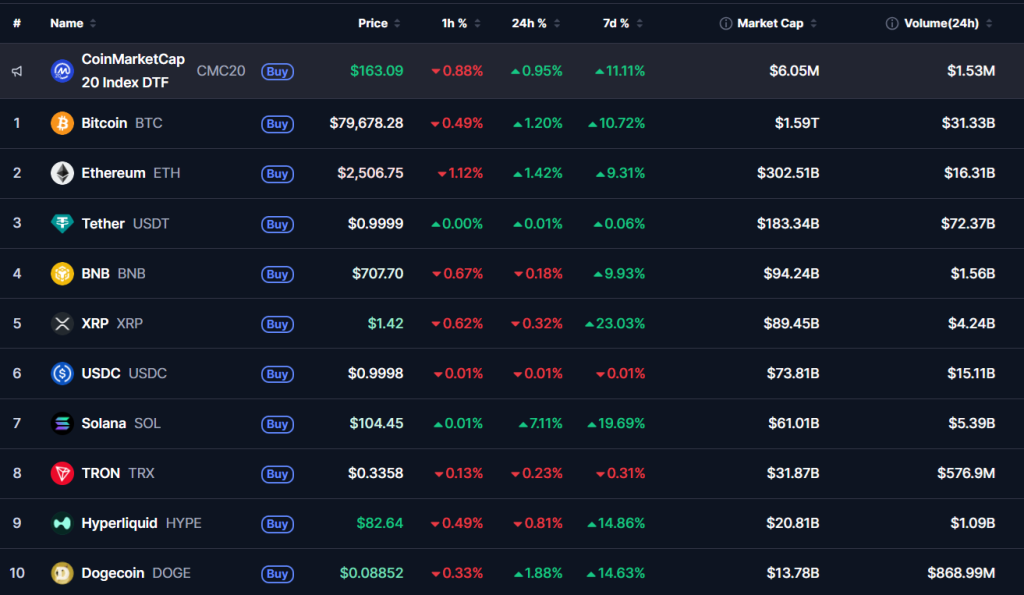Buy CoinMarketCap 20 Index DTF
This screenshot has height=595, width=1024.
pos(278,71)
